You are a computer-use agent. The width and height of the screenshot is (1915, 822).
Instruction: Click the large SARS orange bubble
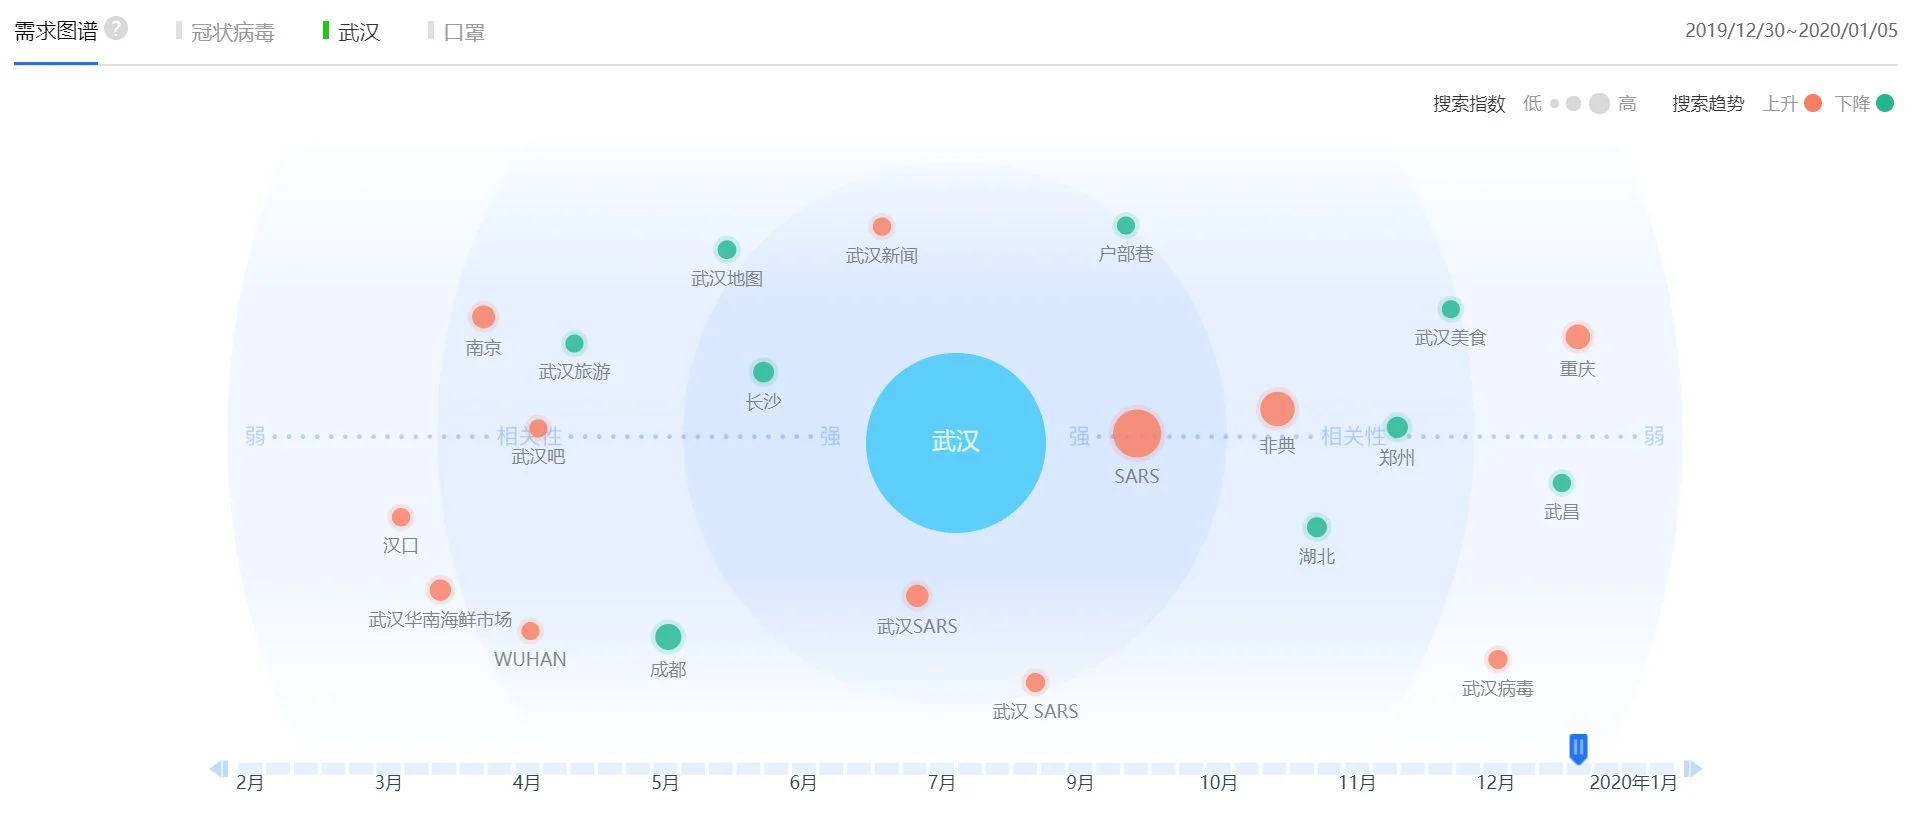pyautogui.click(x=1137, y=434)
